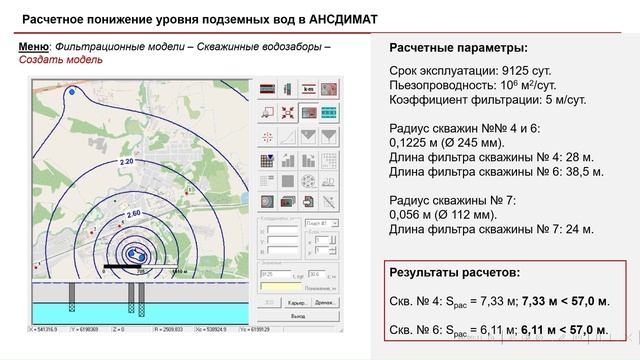The image size is (640, 360).
Task: Click the 2.20 contour label
Action: [127, 162]
